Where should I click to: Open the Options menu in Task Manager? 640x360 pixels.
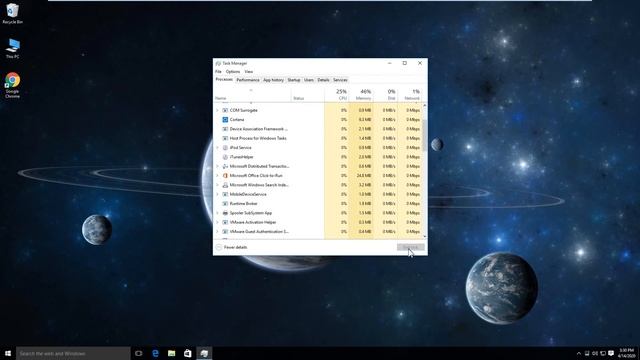[x=233, y=72]
